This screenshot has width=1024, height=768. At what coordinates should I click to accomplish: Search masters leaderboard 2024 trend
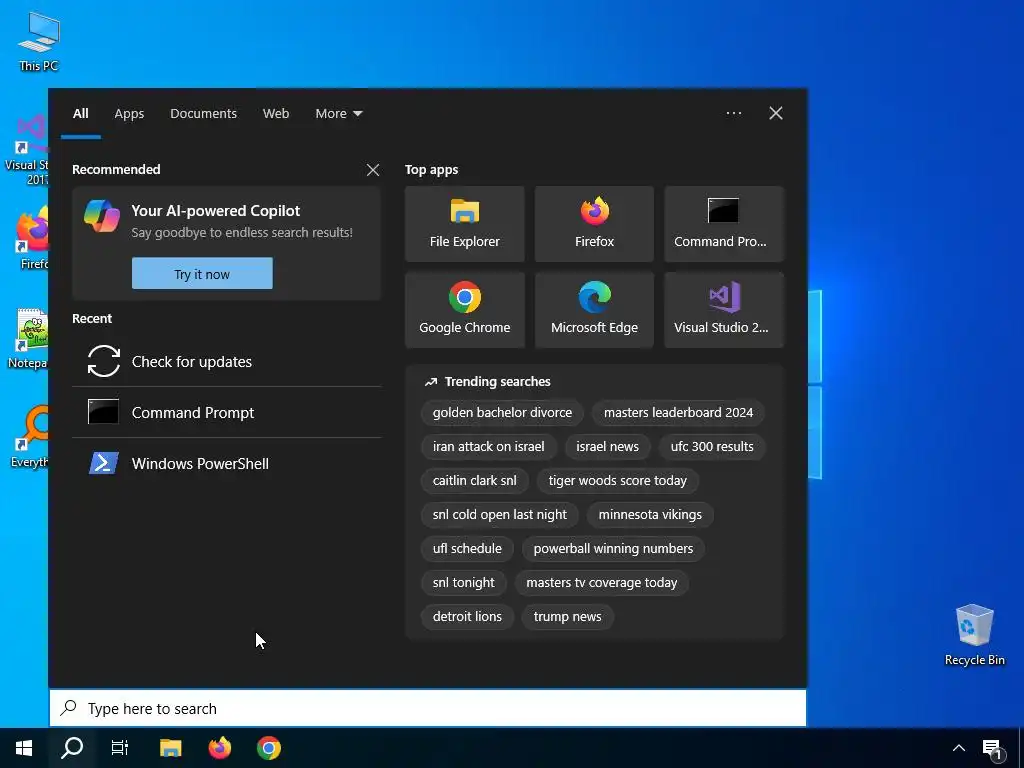click(678, 412)
